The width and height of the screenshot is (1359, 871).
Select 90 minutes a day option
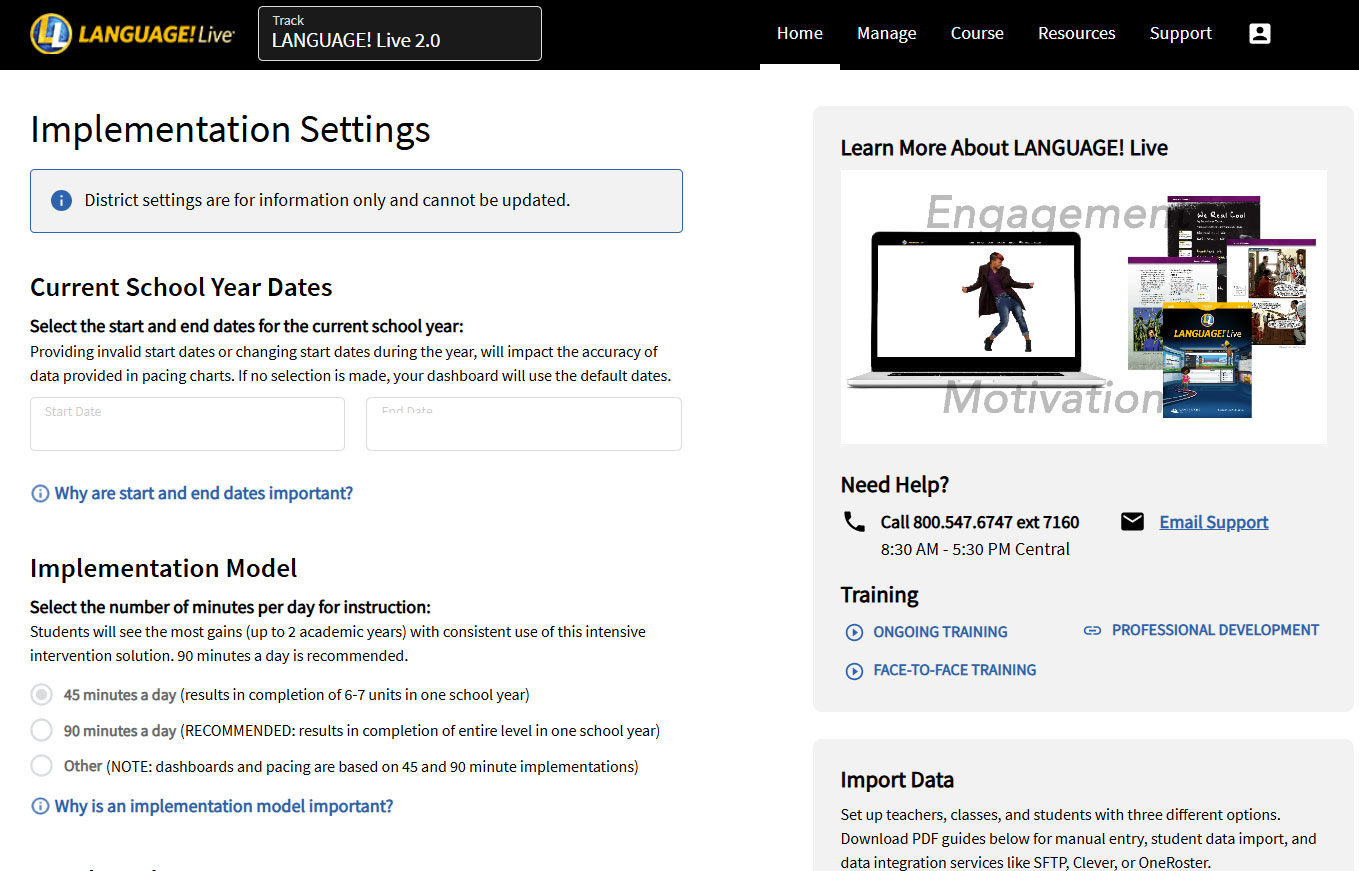coord(41,730)
